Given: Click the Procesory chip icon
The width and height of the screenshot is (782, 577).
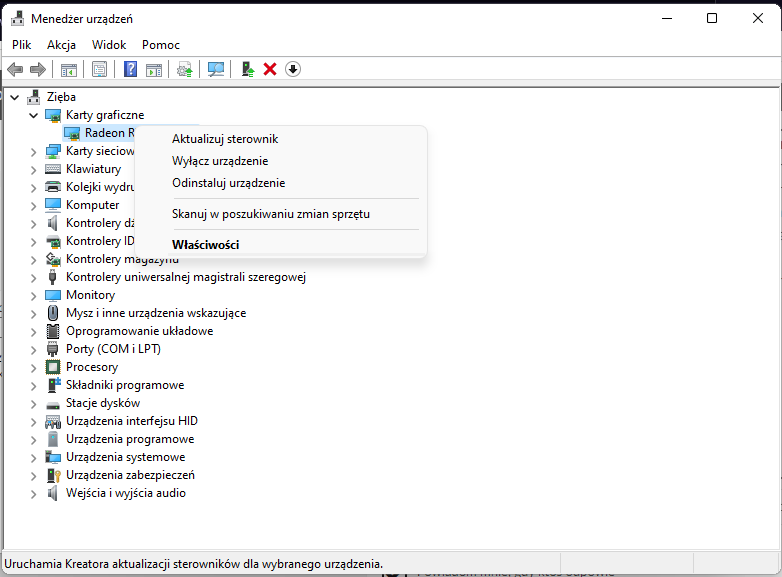Looking at the screenshot, I should (x=53, y=367).
